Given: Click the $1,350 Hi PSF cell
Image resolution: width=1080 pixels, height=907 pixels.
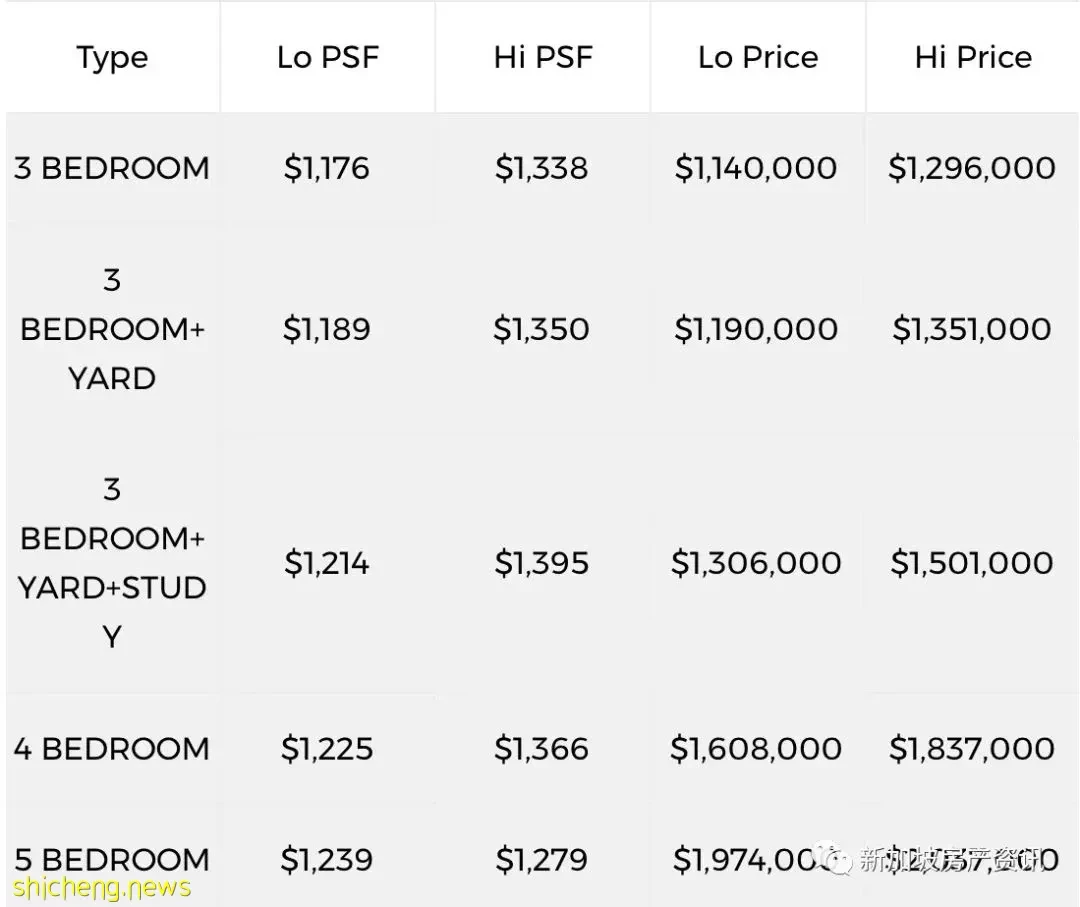Looking at the screenshot, I should 541,329.
